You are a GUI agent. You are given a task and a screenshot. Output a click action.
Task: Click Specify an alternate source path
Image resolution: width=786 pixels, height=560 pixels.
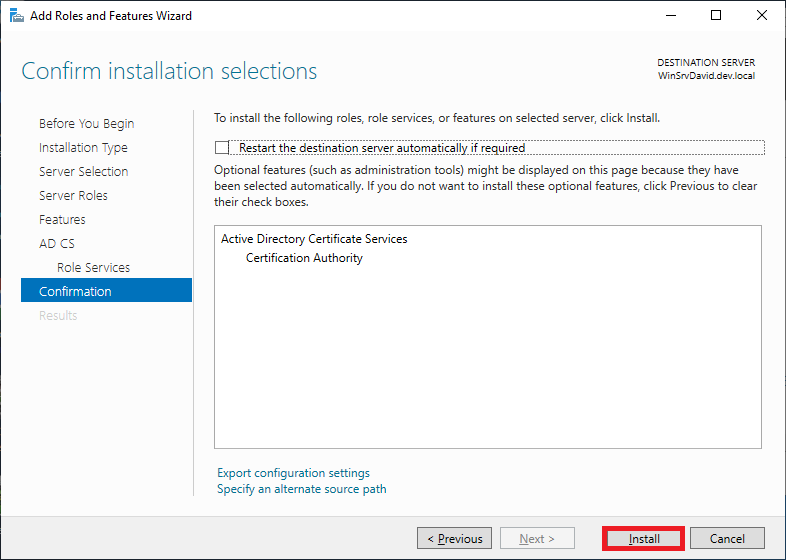[301, 489]
